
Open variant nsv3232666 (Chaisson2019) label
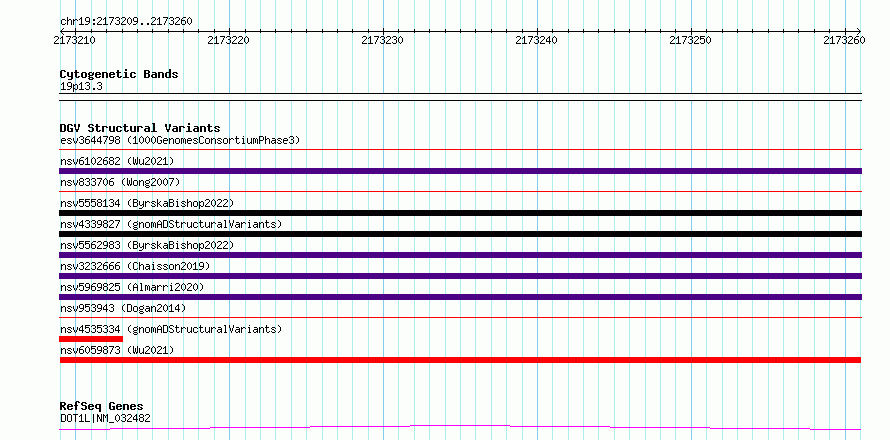coord(135,266)
